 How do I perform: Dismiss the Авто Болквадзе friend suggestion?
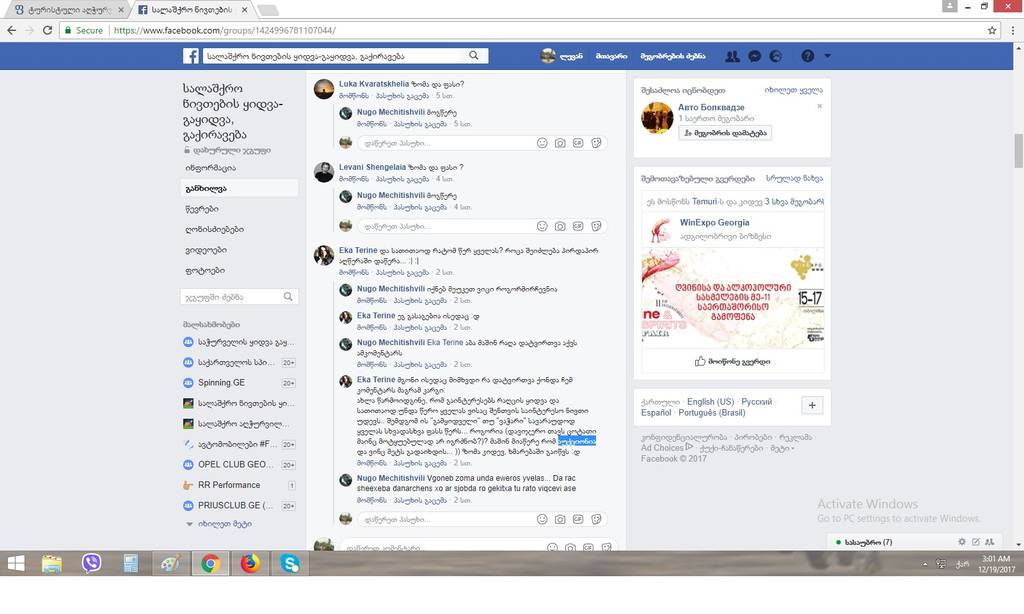point(820,106)
